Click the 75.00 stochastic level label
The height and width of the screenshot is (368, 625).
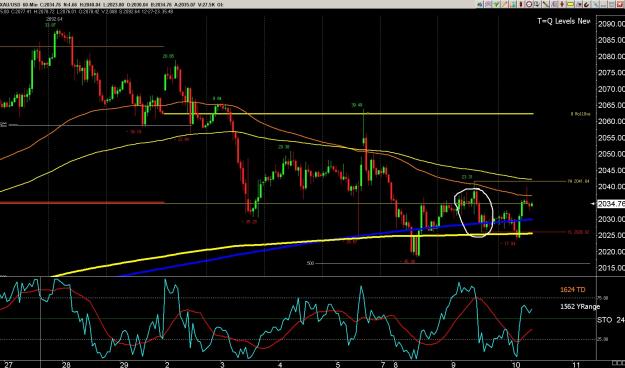click(x=602, y=298)
